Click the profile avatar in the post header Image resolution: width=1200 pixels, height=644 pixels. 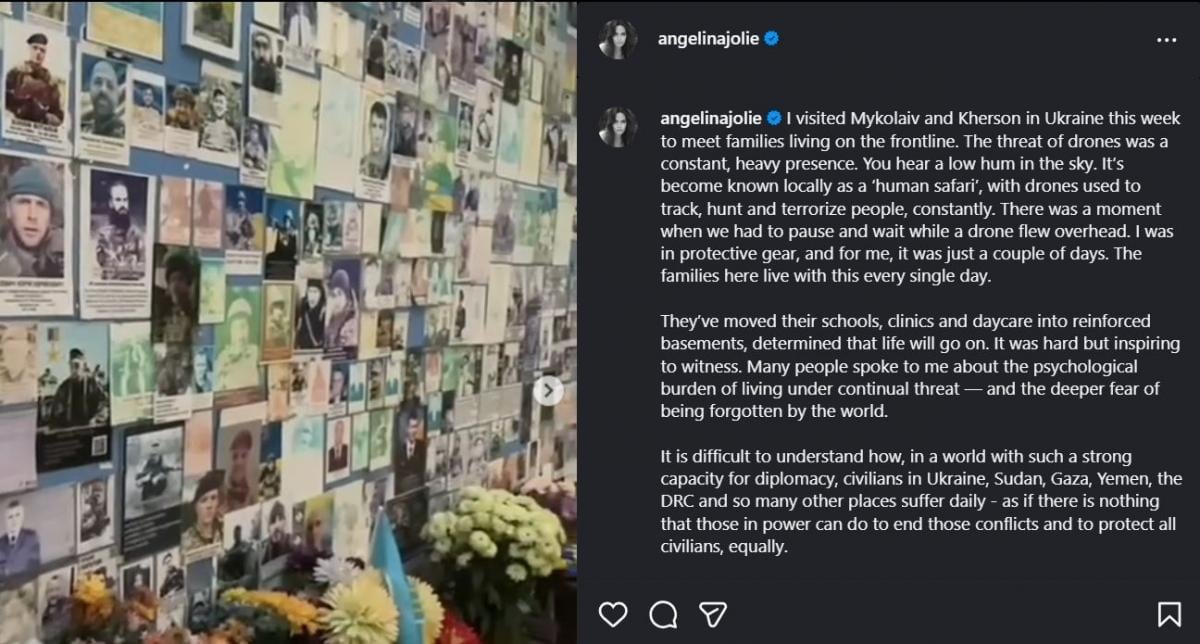pyautogui.click(x=618, y=40)
